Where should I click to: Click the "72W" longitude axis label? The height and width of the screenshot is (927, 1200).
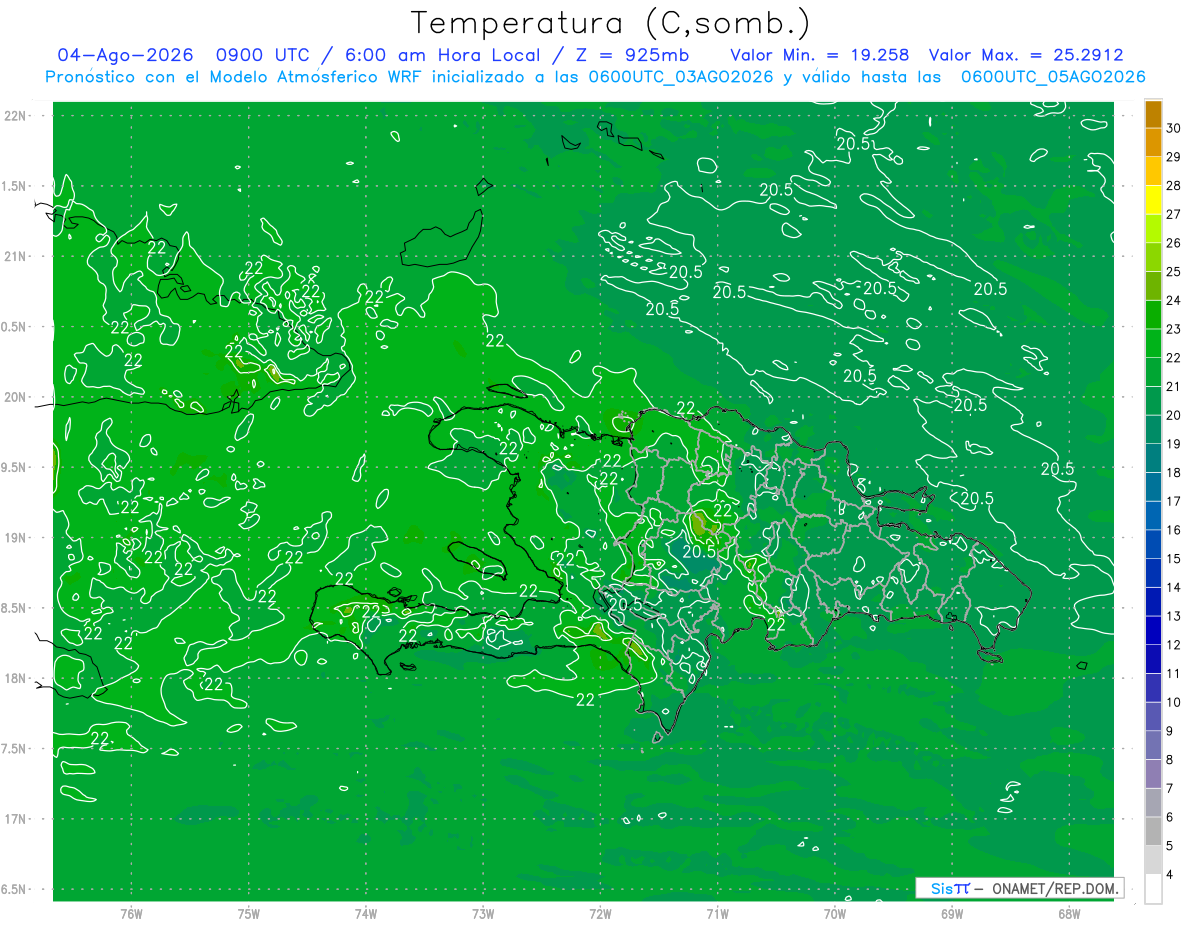point(600,913)
